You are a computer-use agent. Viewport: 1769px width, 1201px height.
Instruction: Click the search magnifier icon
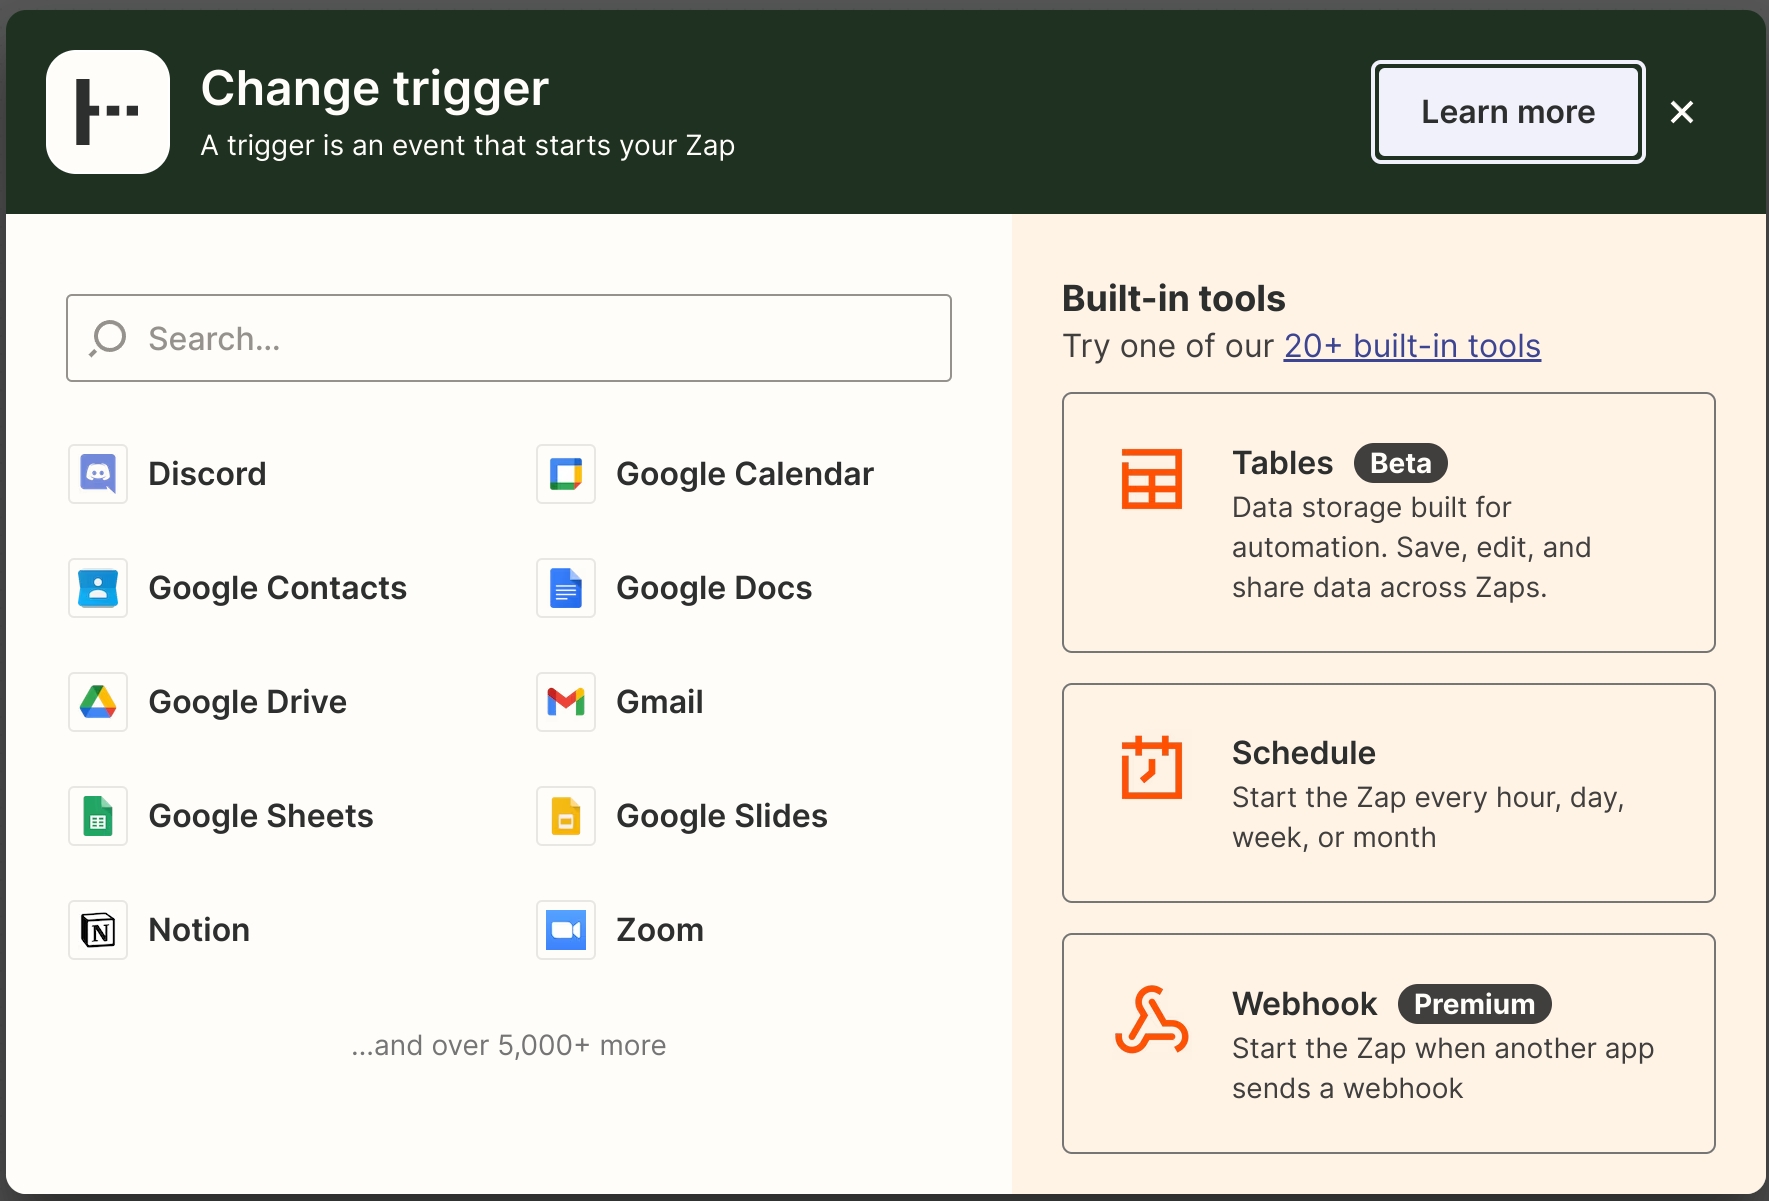[108, 338]
